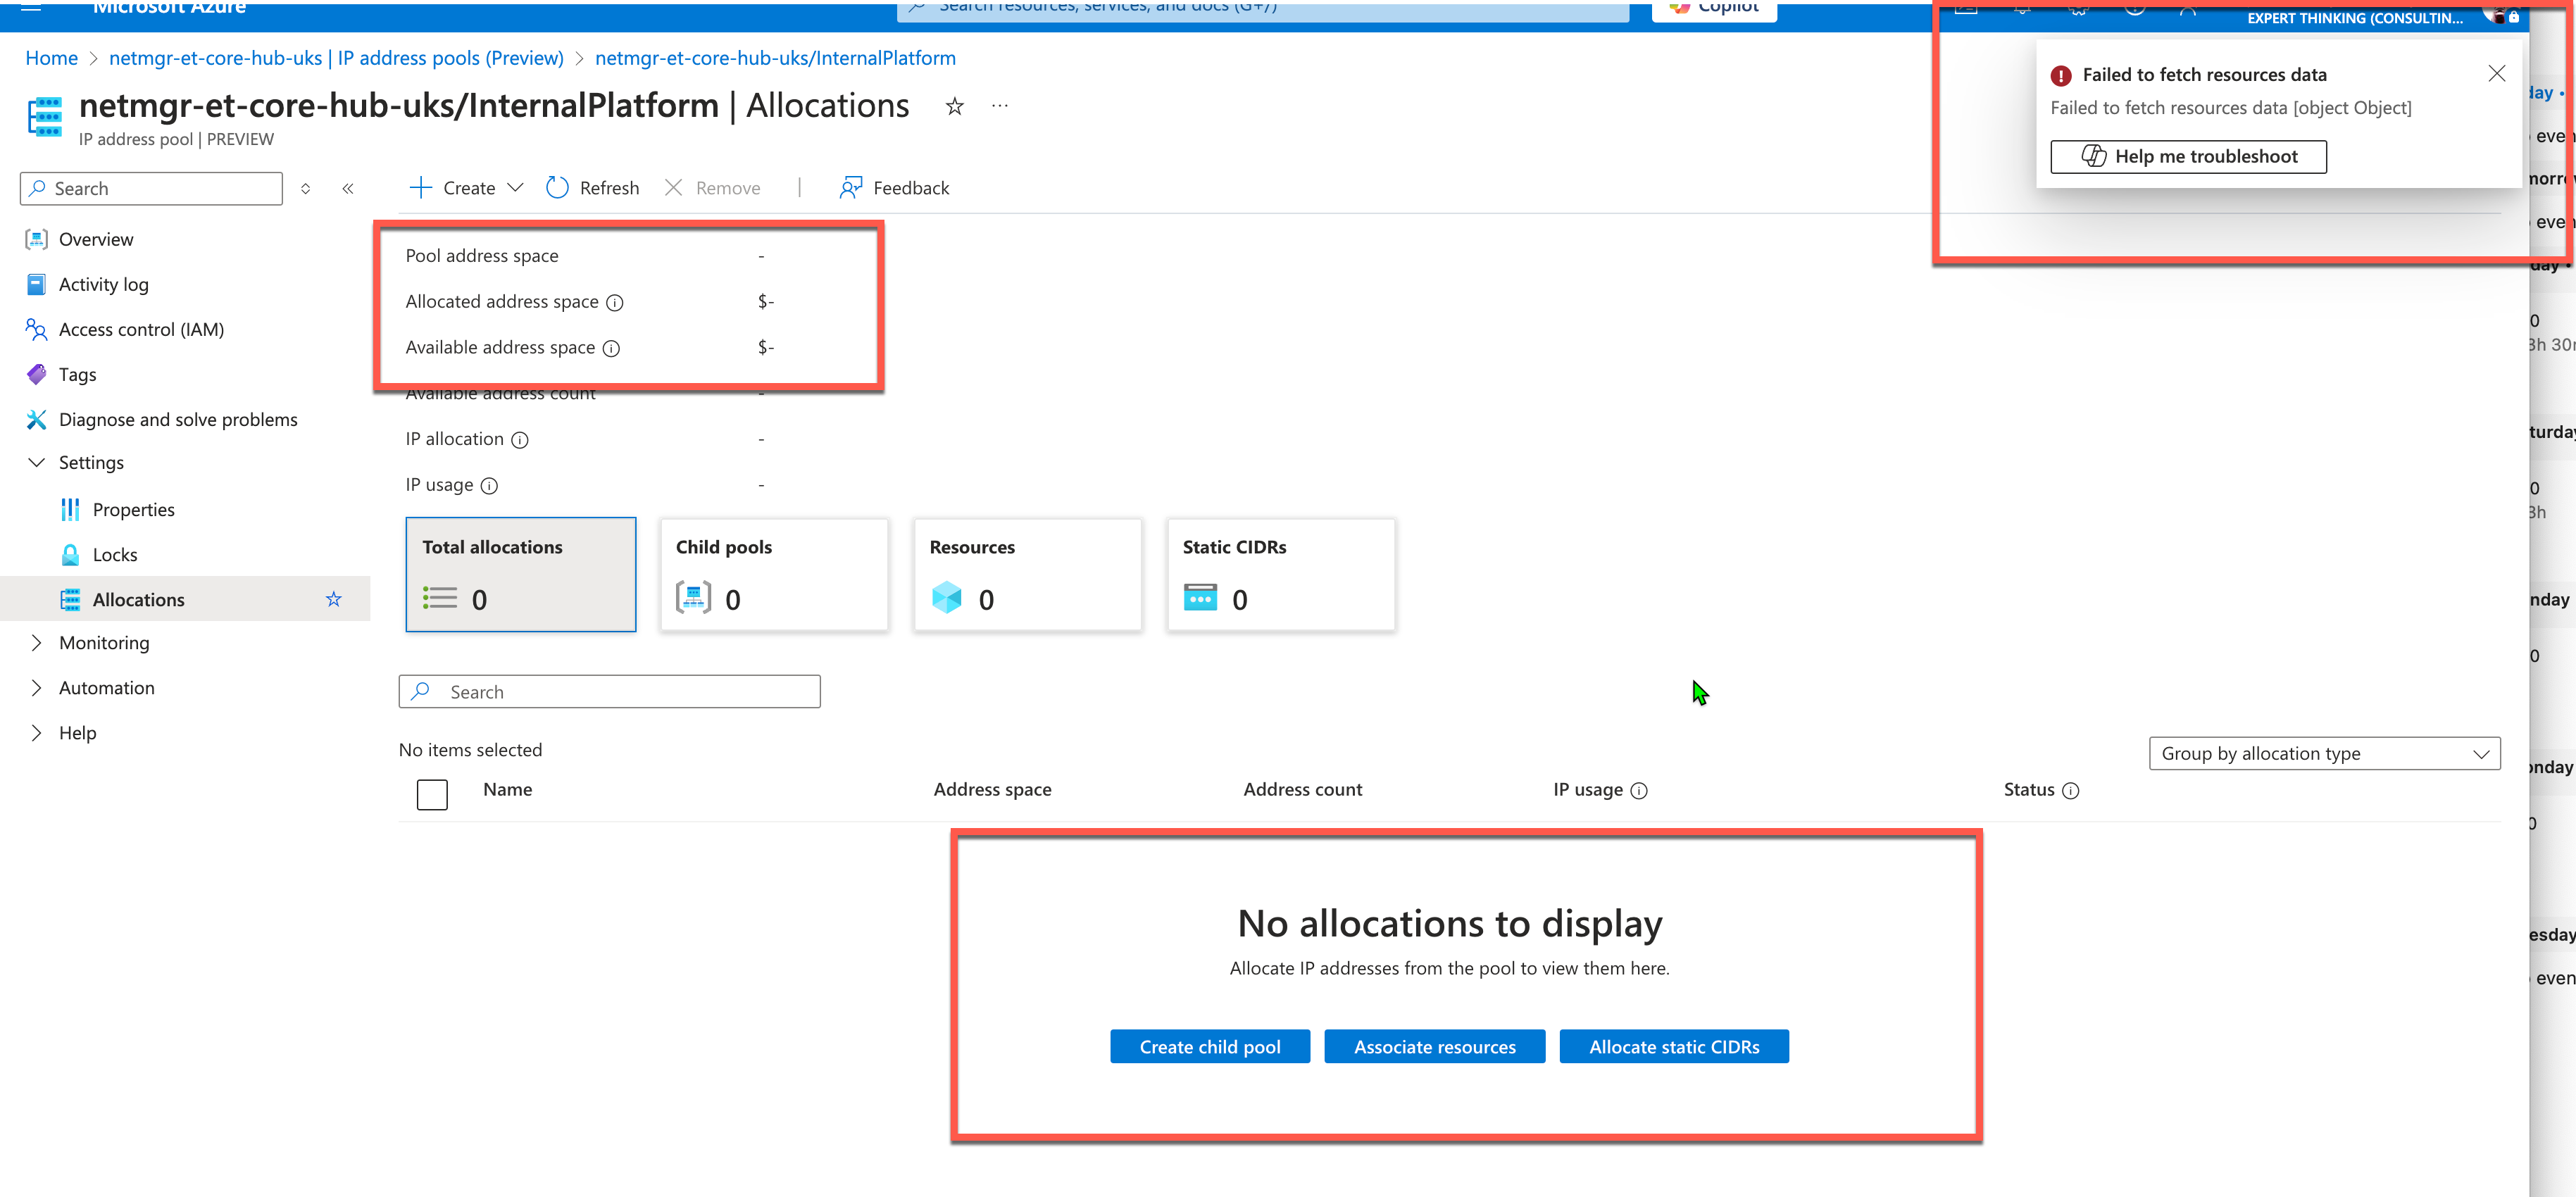Click the Refresh icon in toolbar
Image resolution: width=2576 pixels, height=1197 pixels.
tap(557, 188)
